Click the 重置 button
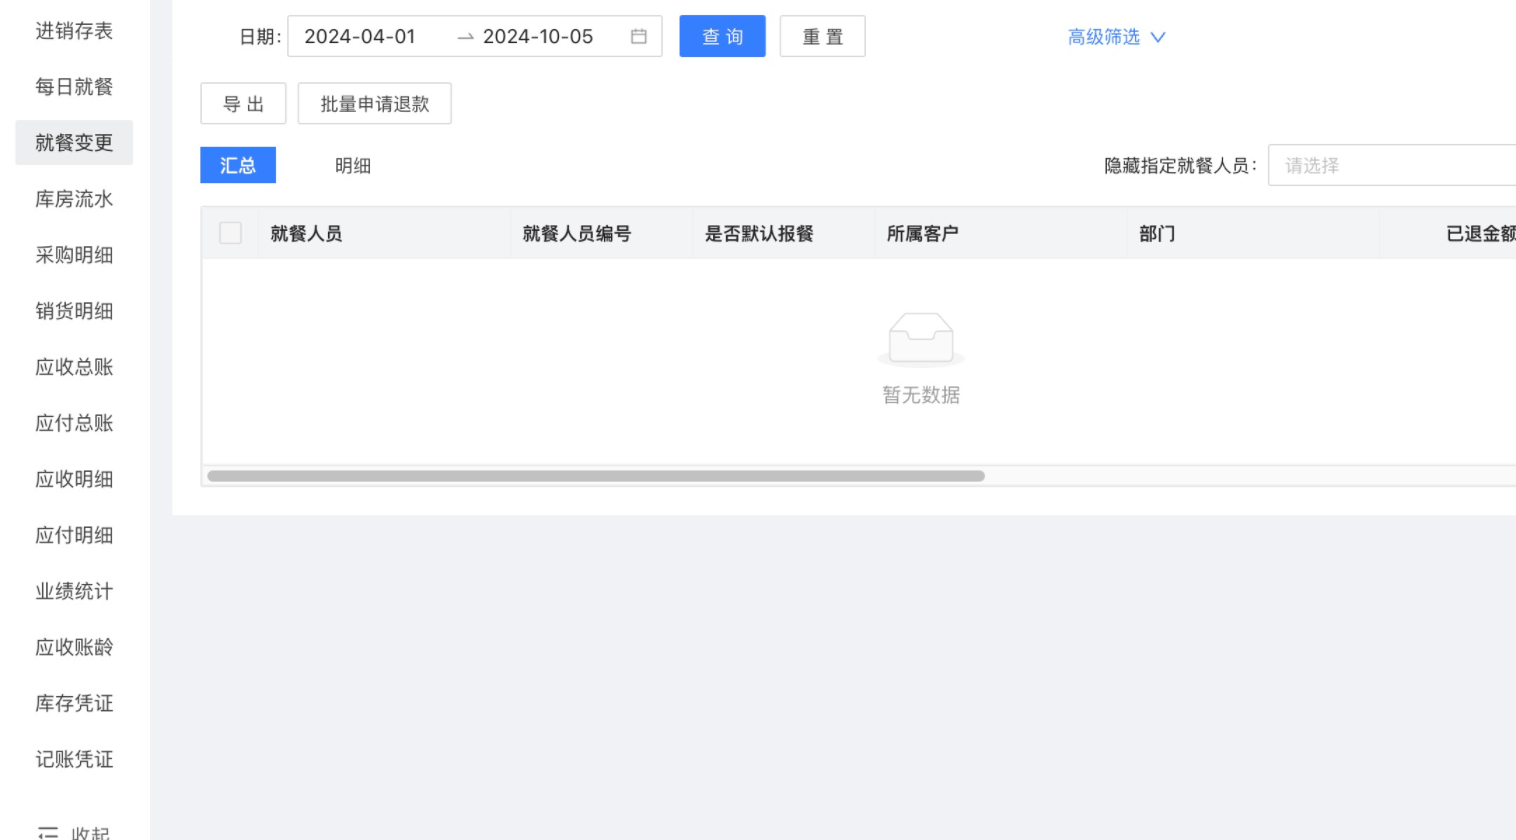 click(822, 36)
